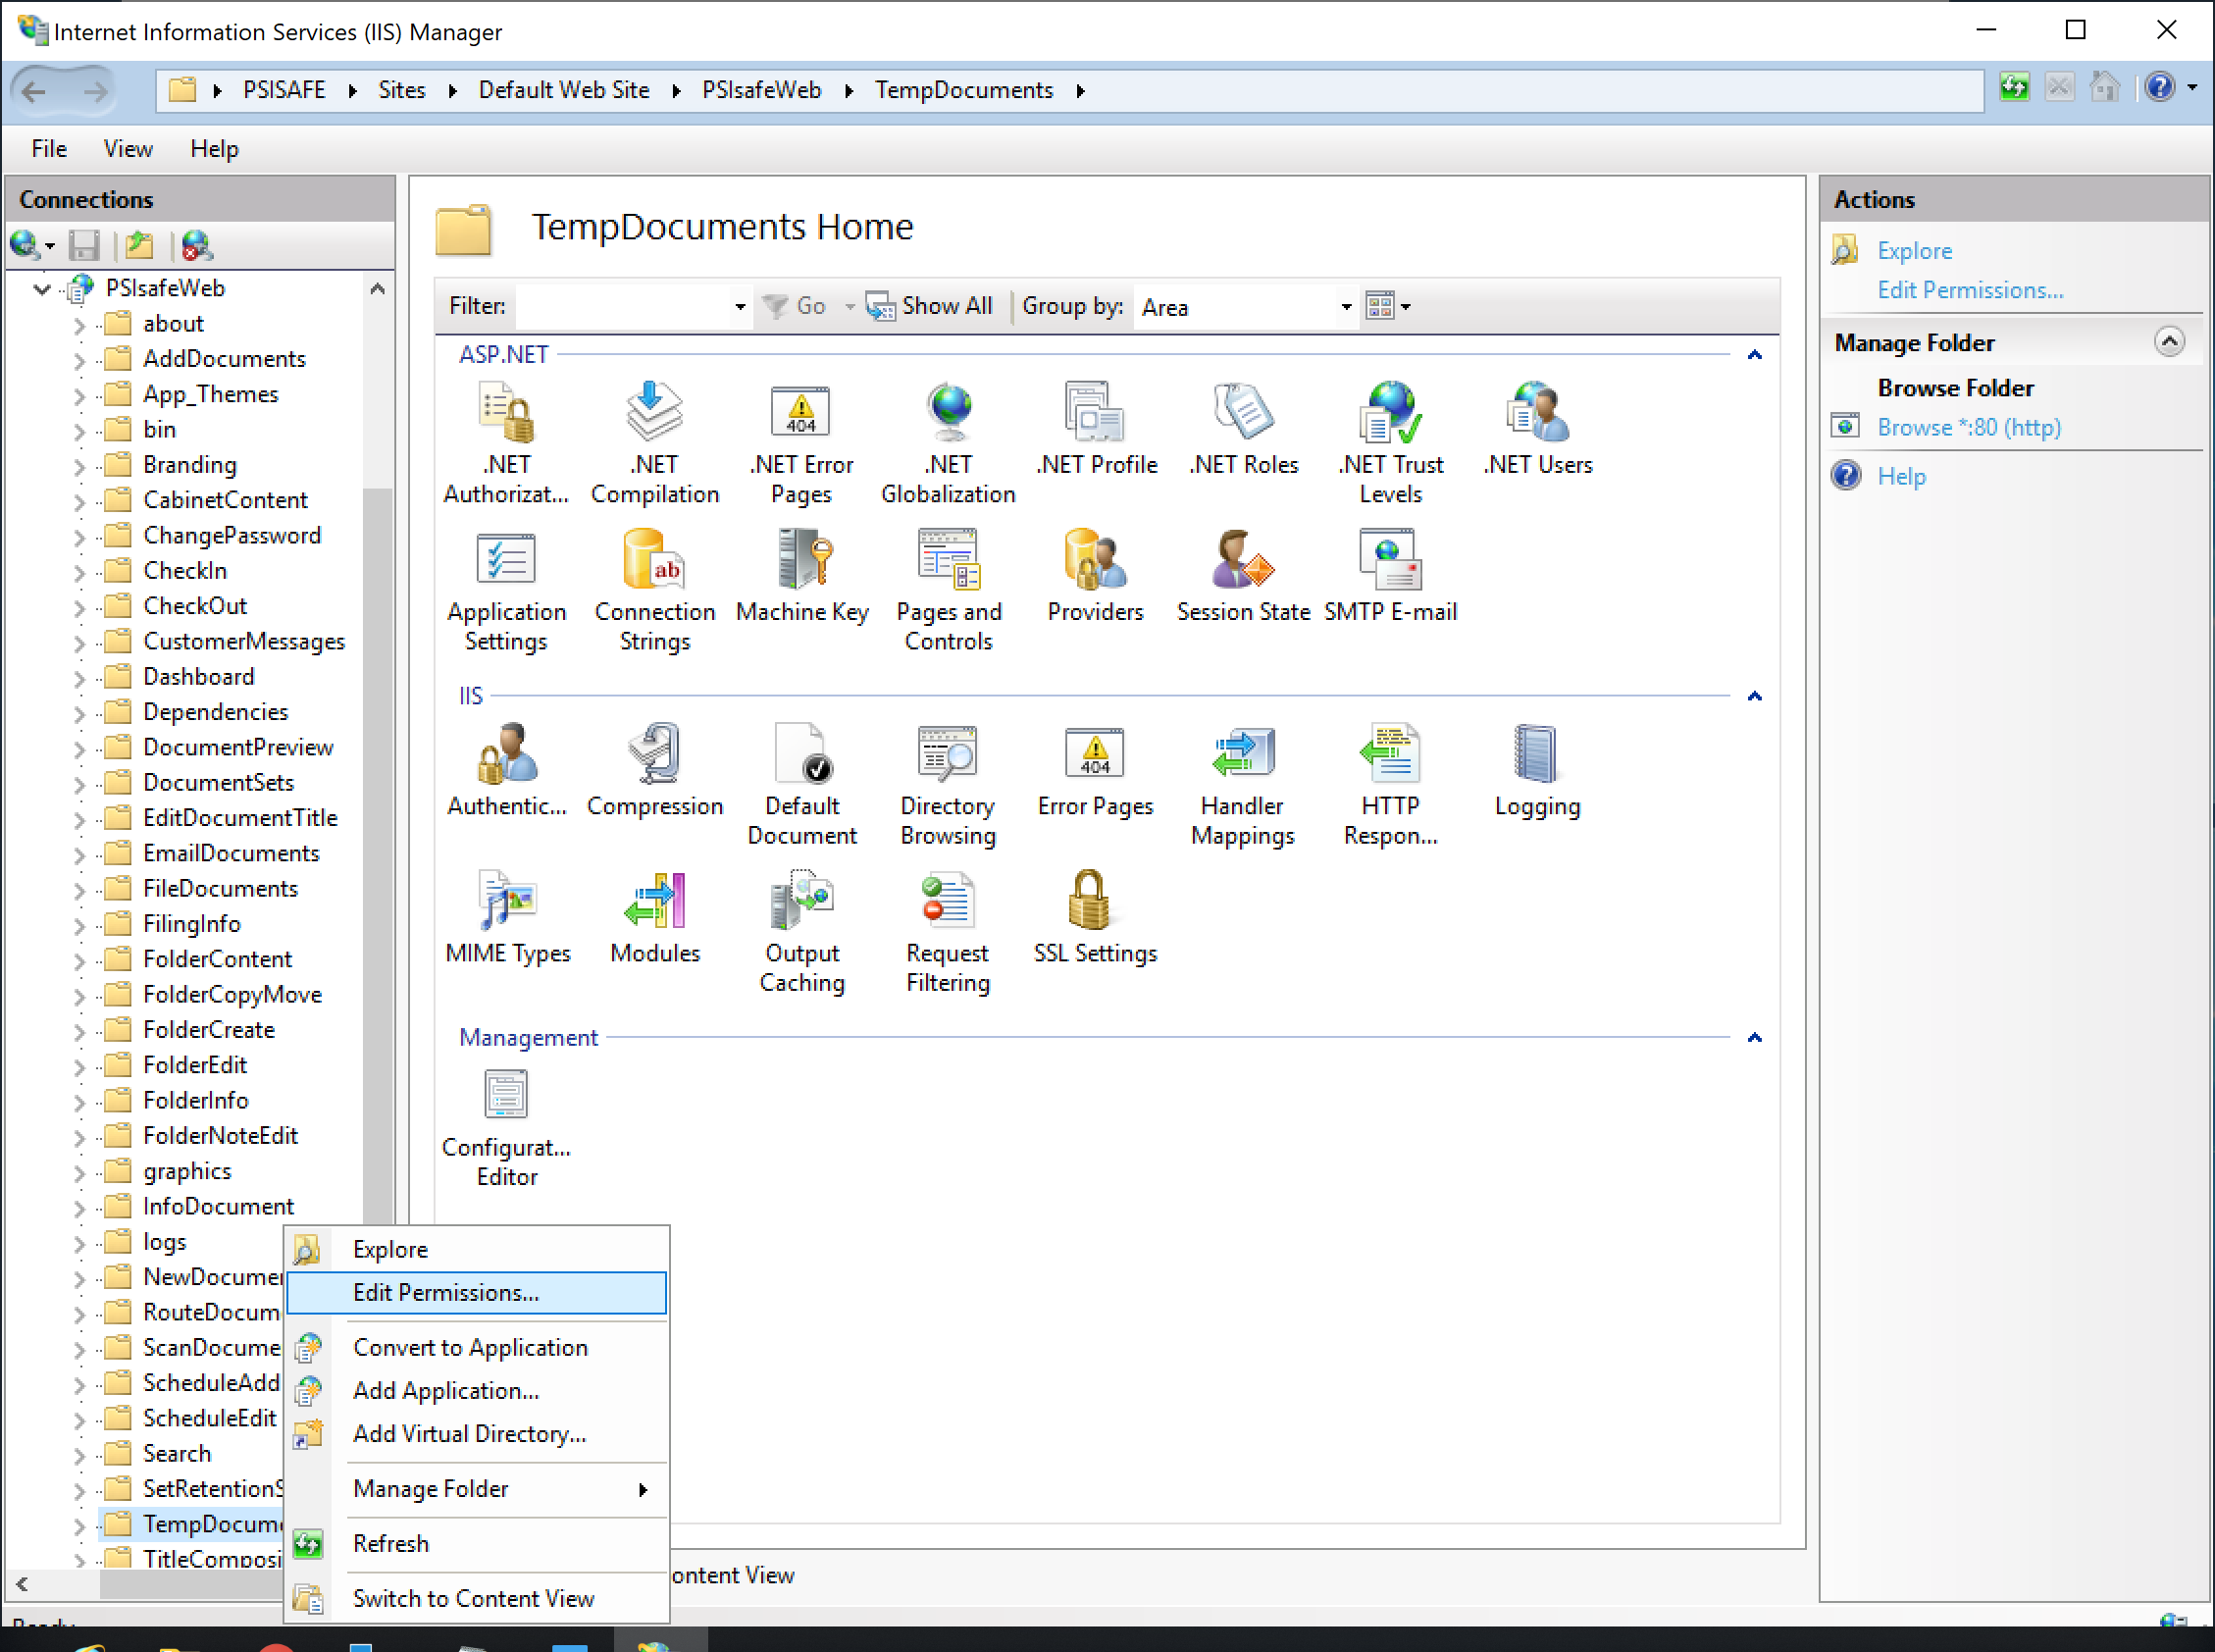Open Session State feature

(x=1243, y=575)
